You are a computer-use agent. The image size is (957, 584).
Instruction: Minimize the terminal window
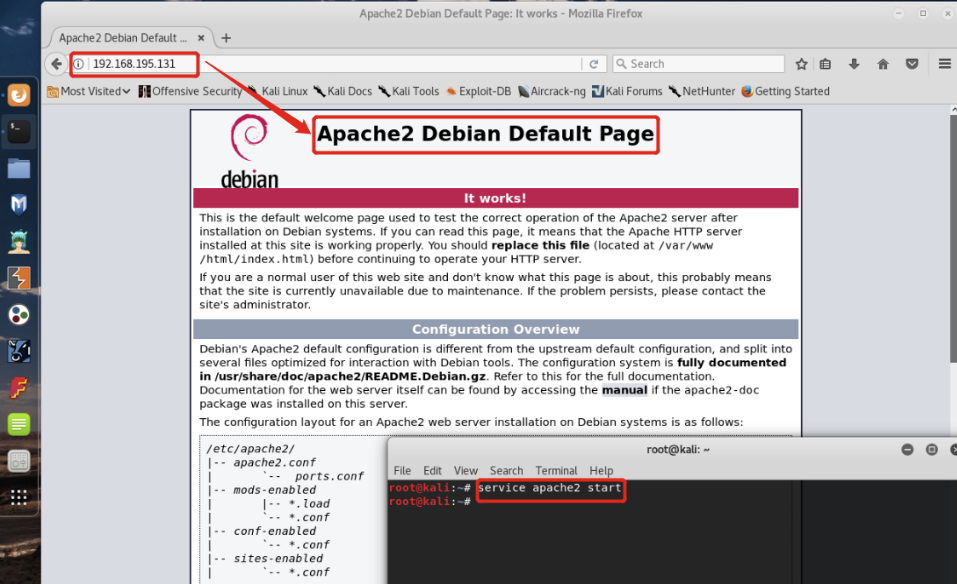pos(908,450)
